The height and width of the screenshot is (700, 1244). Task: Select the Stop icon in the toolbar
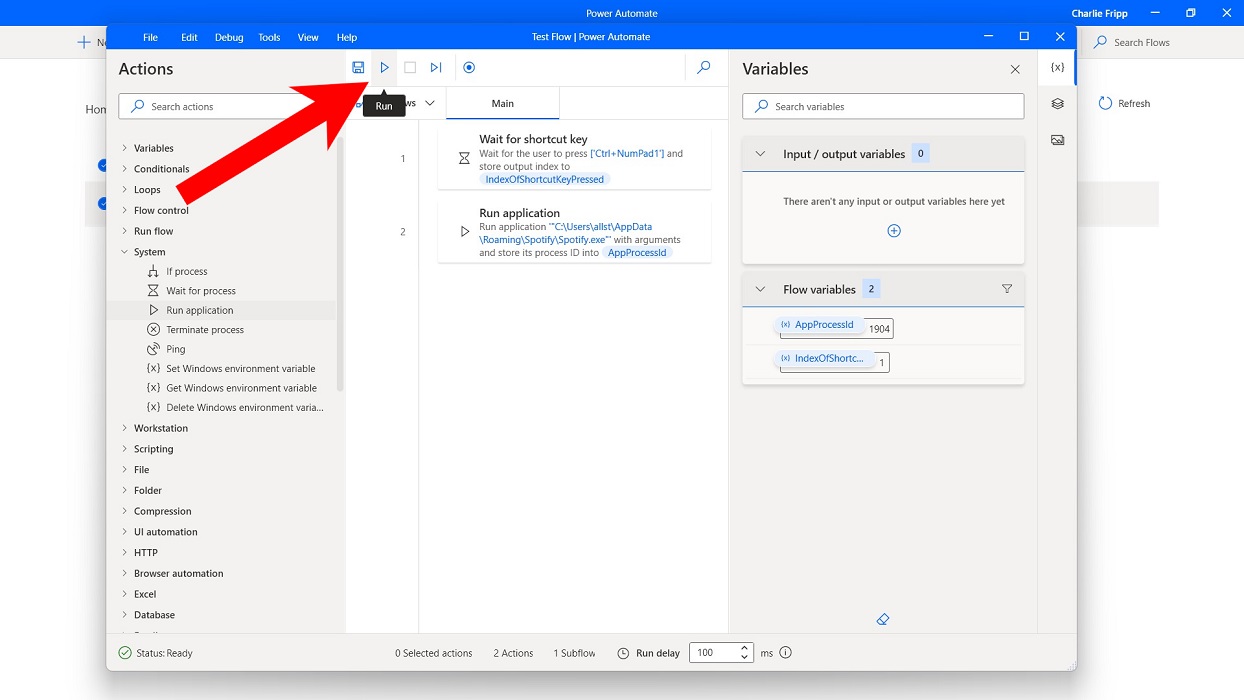point(410,67)
